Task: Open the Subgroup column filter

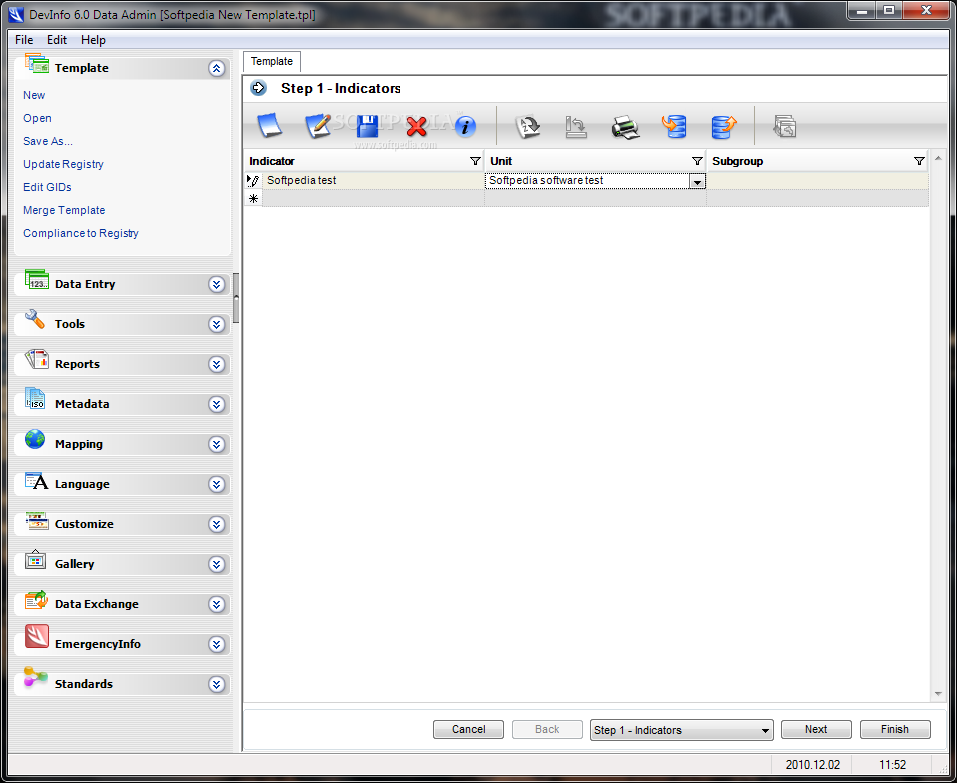Action: [919, 161]
